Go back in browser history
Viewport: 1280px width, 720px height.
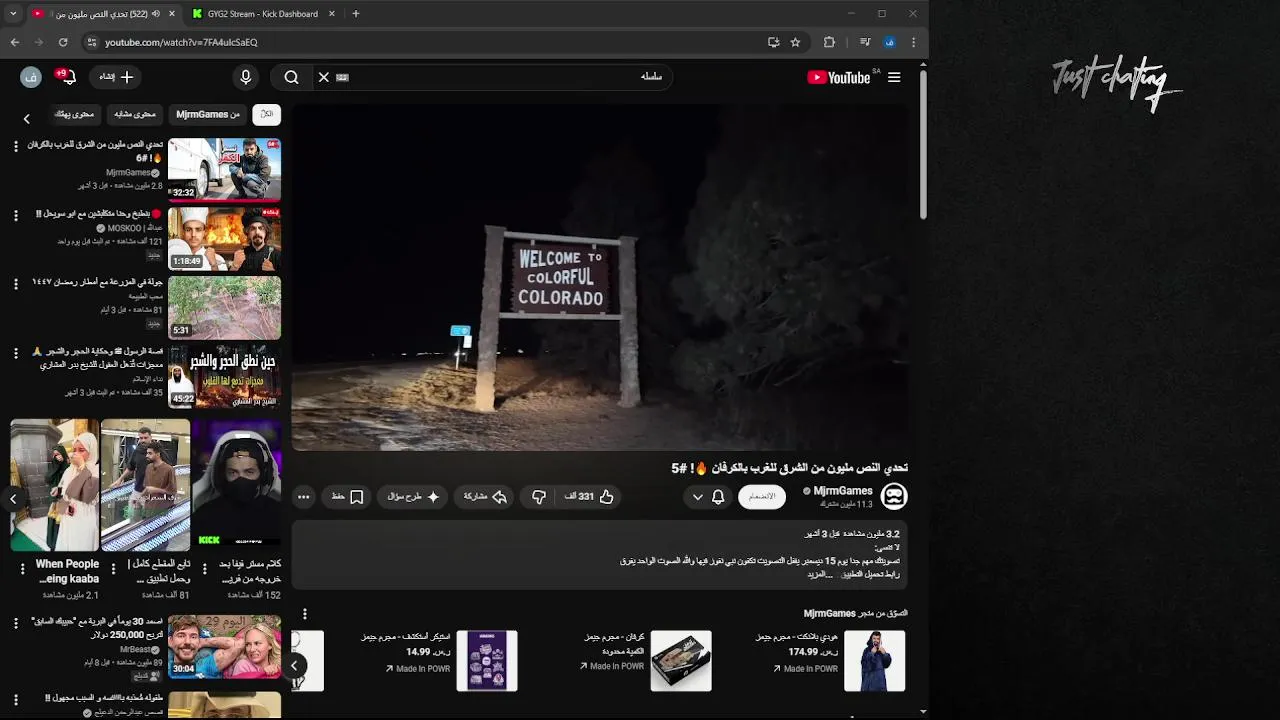(x=15, y=42)
